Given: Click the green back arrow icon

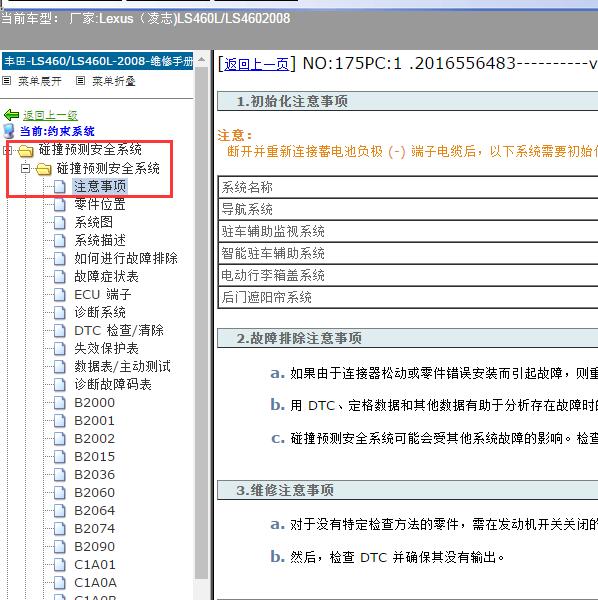Looking at the screenshot, I should (11, 115).
